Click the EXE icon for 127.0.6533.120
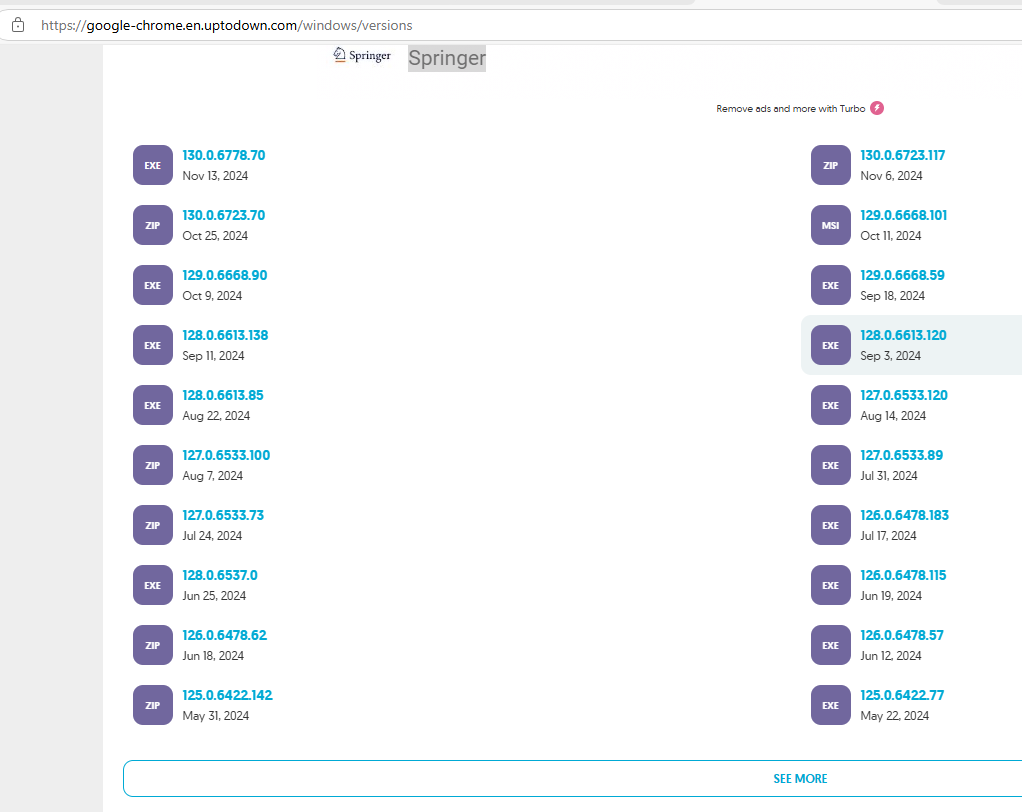 point(830,405)
